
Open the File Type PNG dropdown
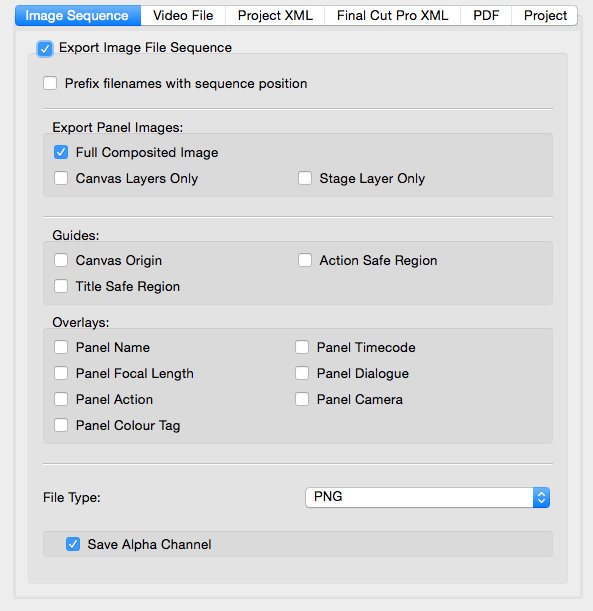click(x=427, y=497)
